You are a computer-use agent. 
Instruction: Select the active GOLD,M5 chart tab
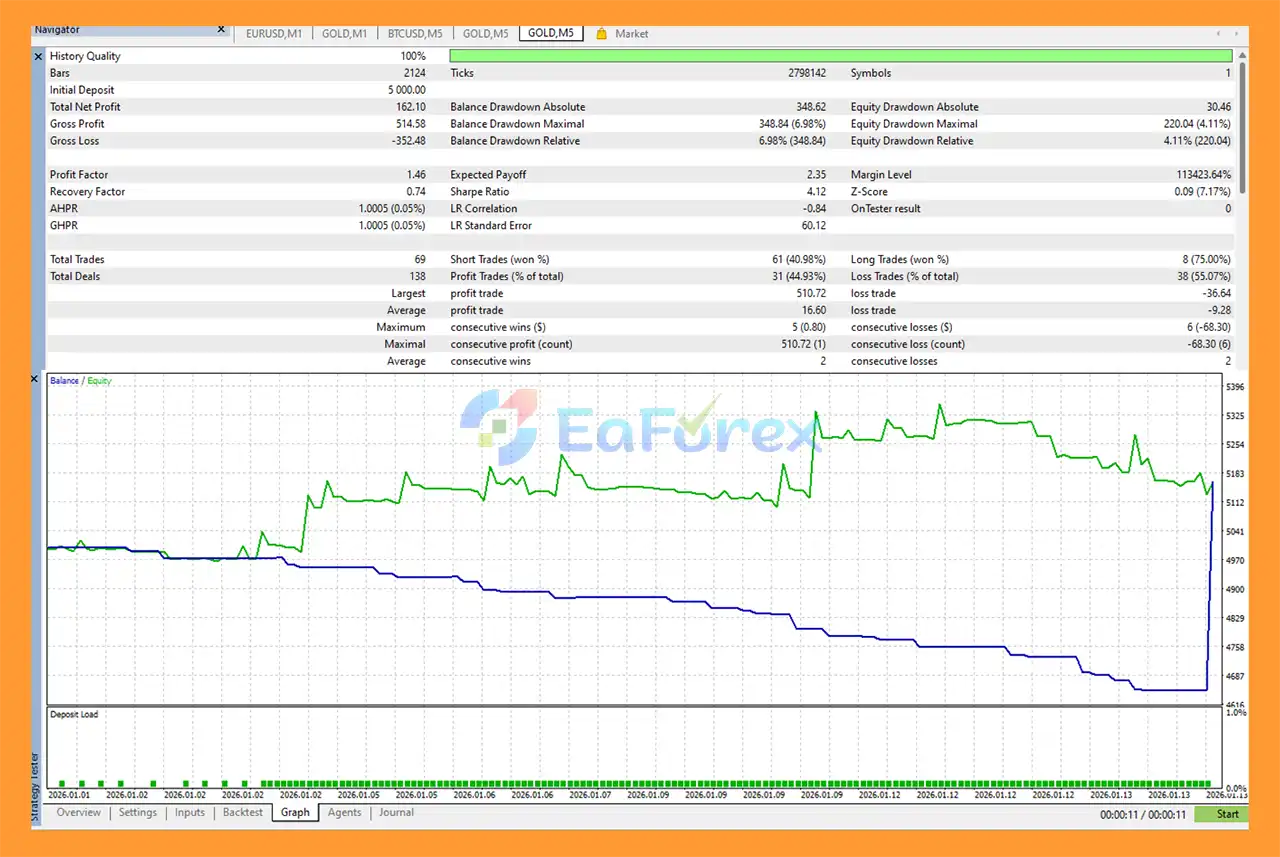(x=551, y=33)
